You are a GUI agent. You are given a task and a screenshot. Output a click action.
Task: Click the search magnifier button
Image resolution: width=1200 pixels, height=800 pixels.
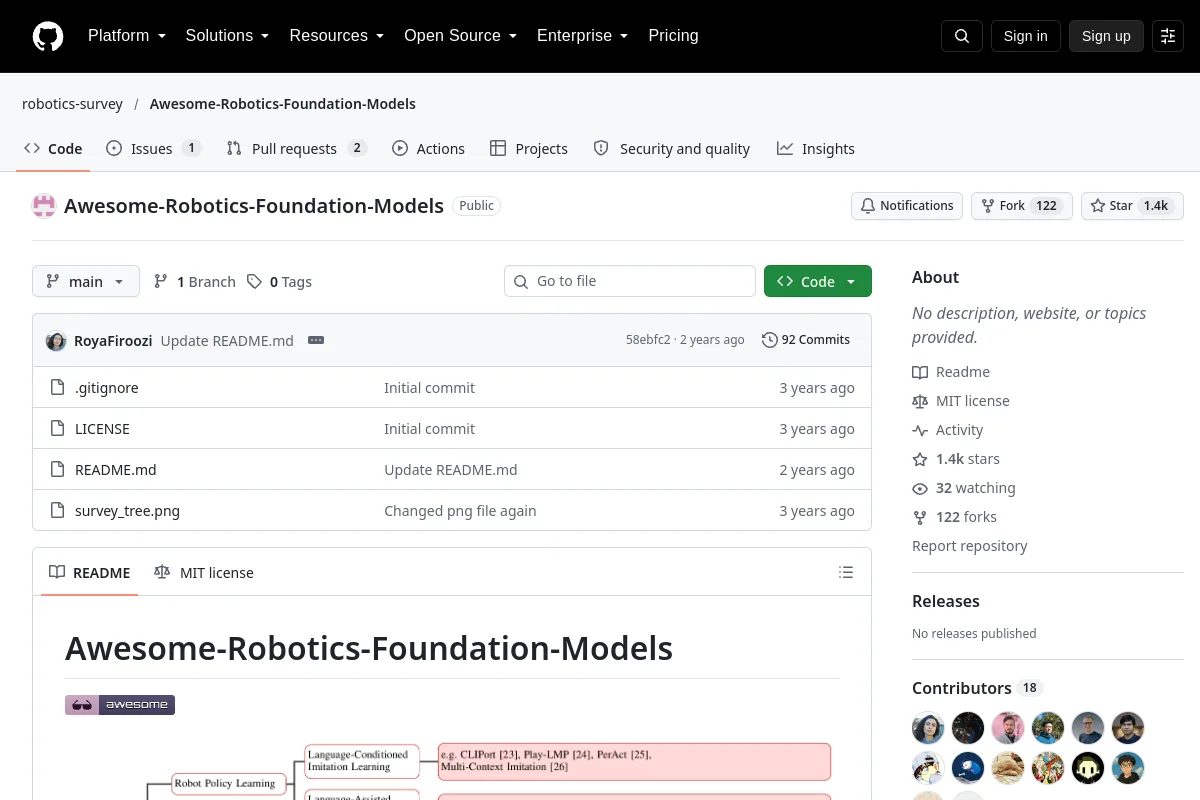pyautogui.click(x=962, y=36)
